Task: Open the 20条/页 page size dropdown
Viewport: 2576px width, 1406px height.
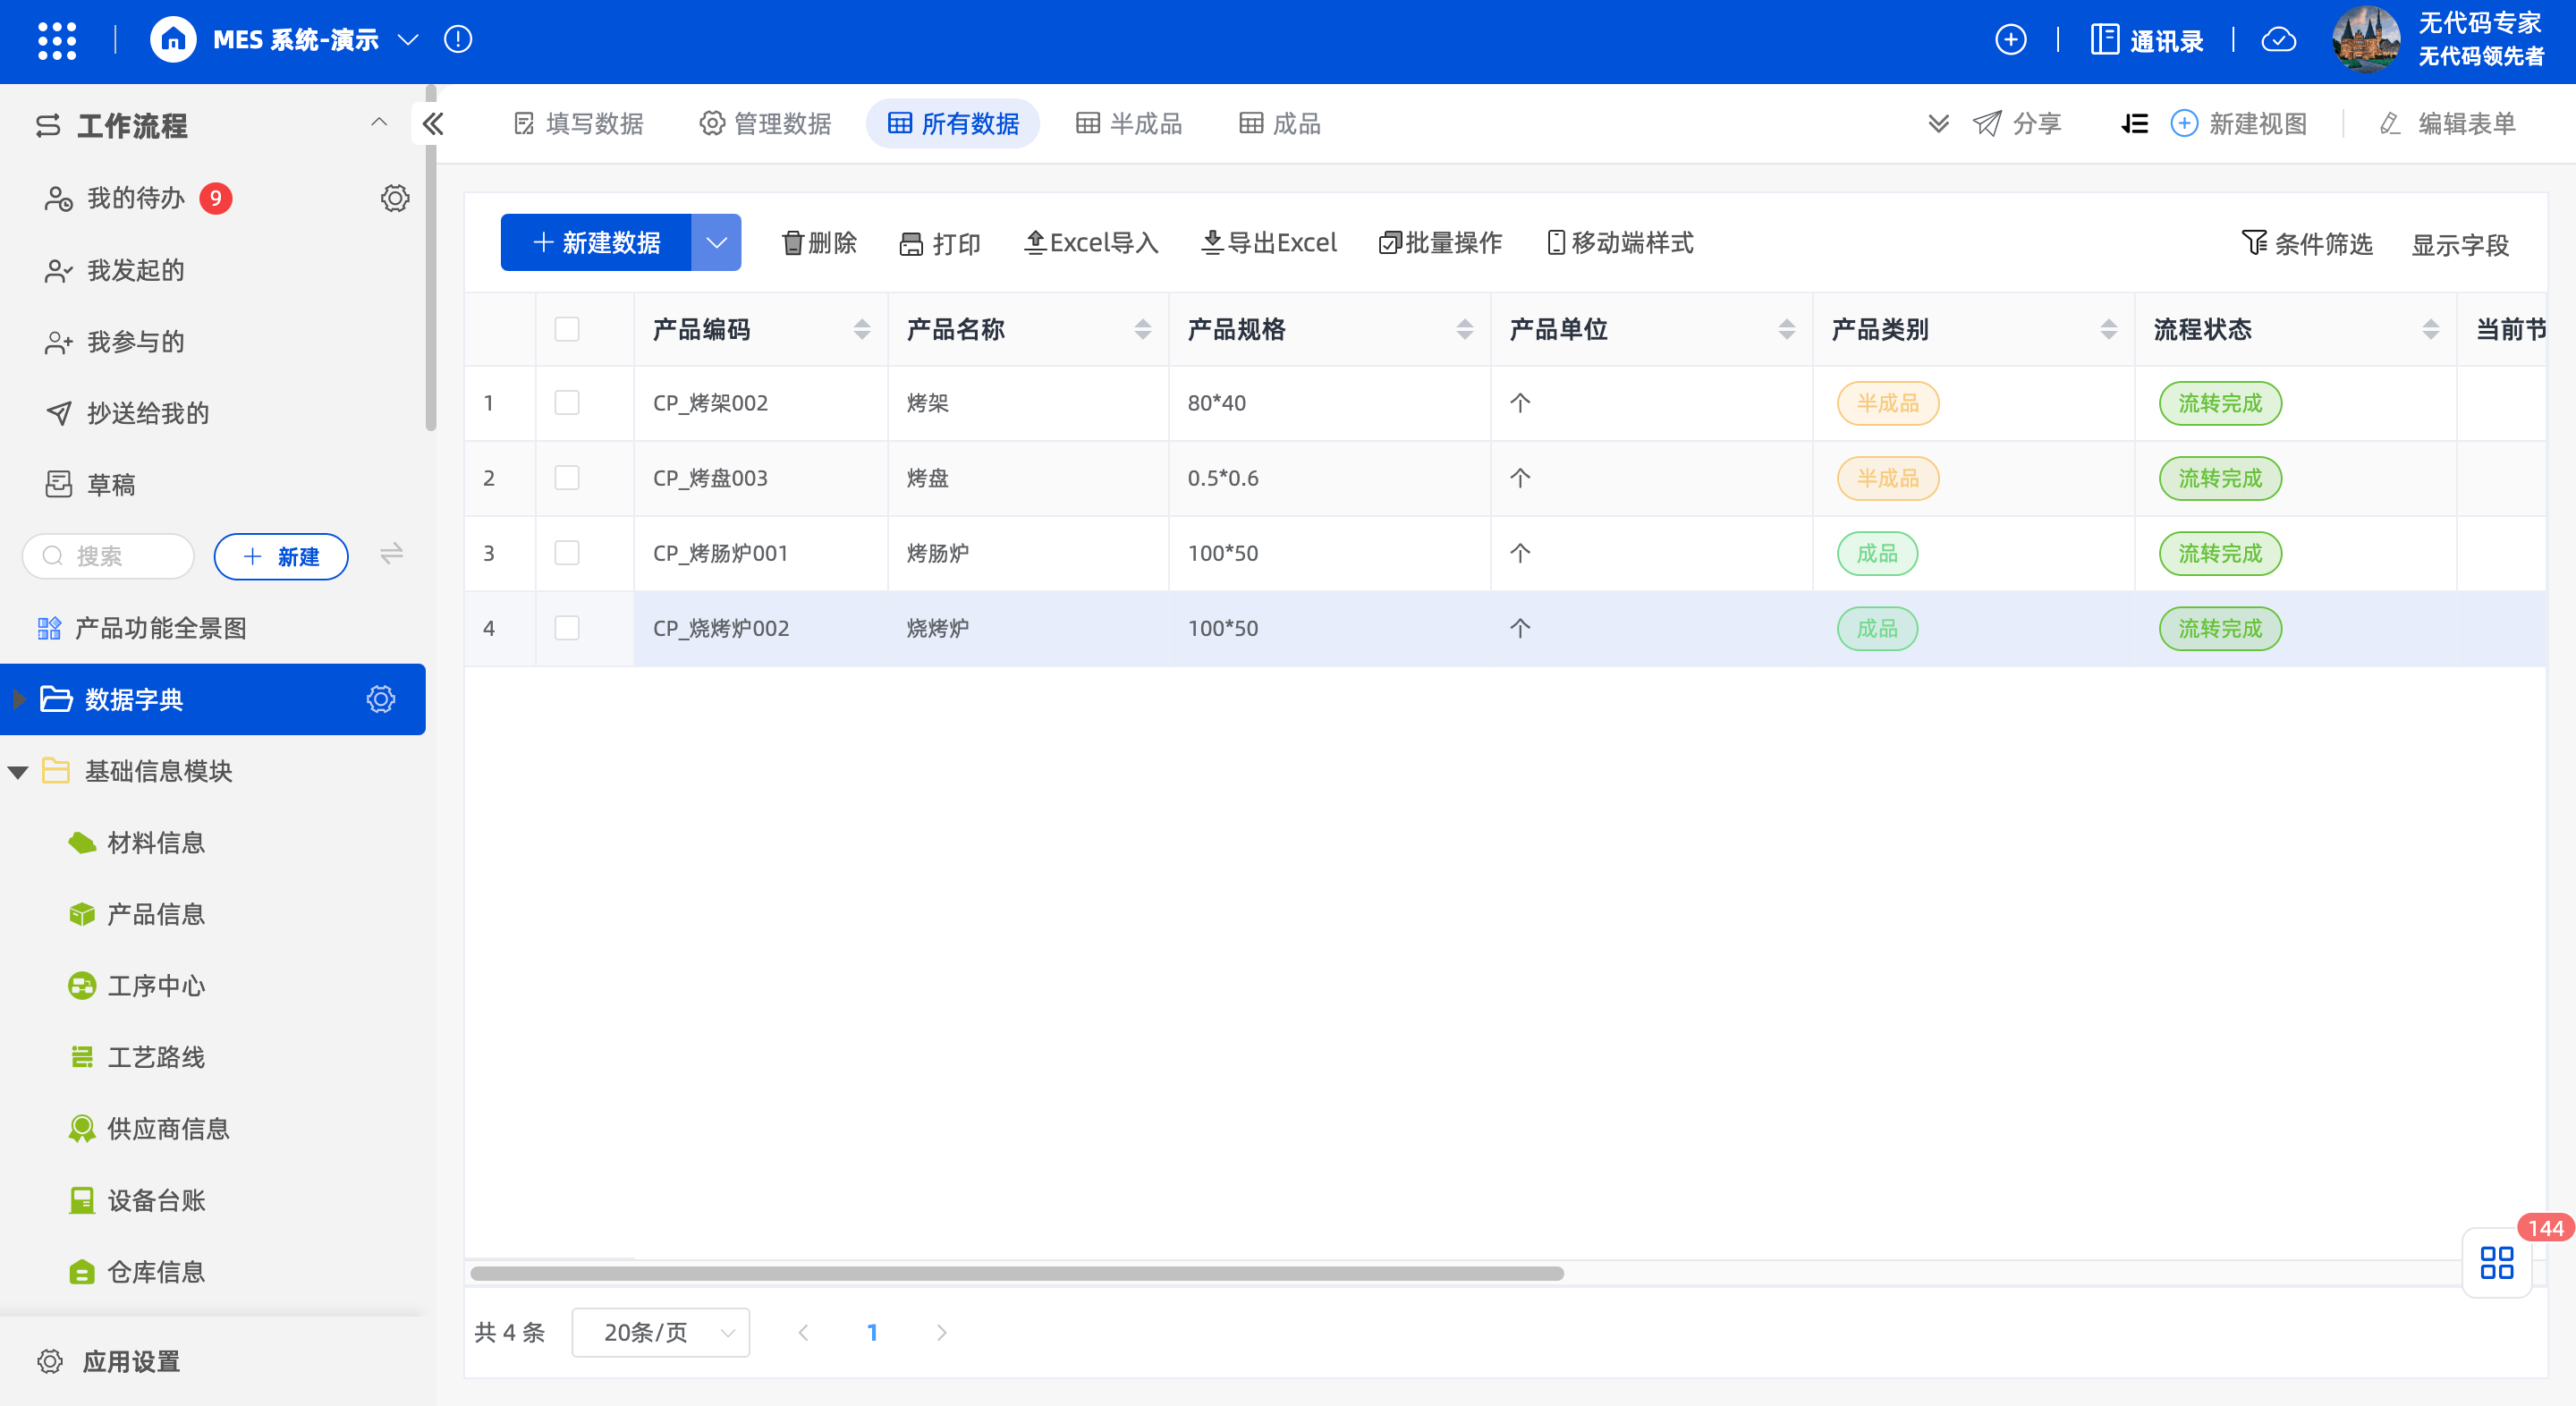Action: pyautogui.click(x=661, y=1332)
